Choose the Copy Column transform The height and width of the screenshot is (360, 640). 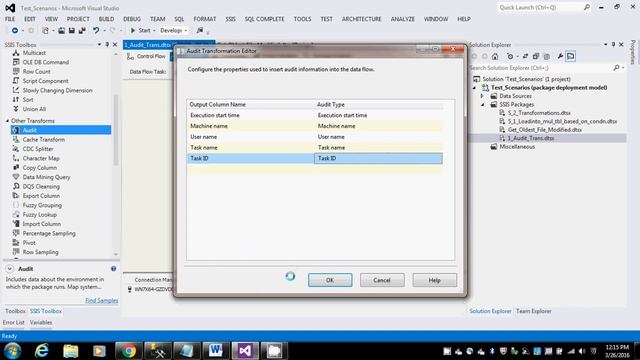(x=40, y=168)
